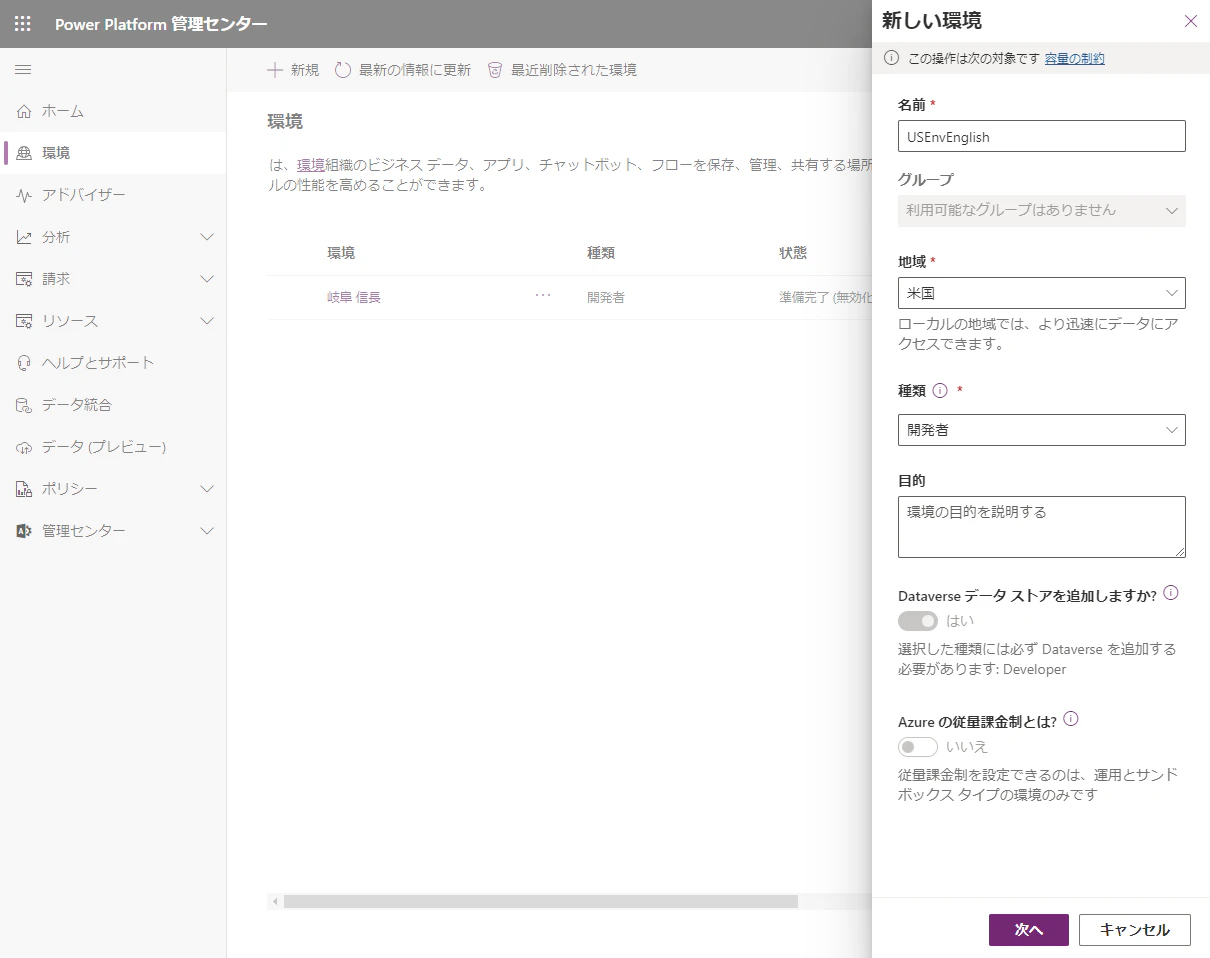Select ホーム in the sidebar
Screen dimensions: 1210x958
coord(113,111)
